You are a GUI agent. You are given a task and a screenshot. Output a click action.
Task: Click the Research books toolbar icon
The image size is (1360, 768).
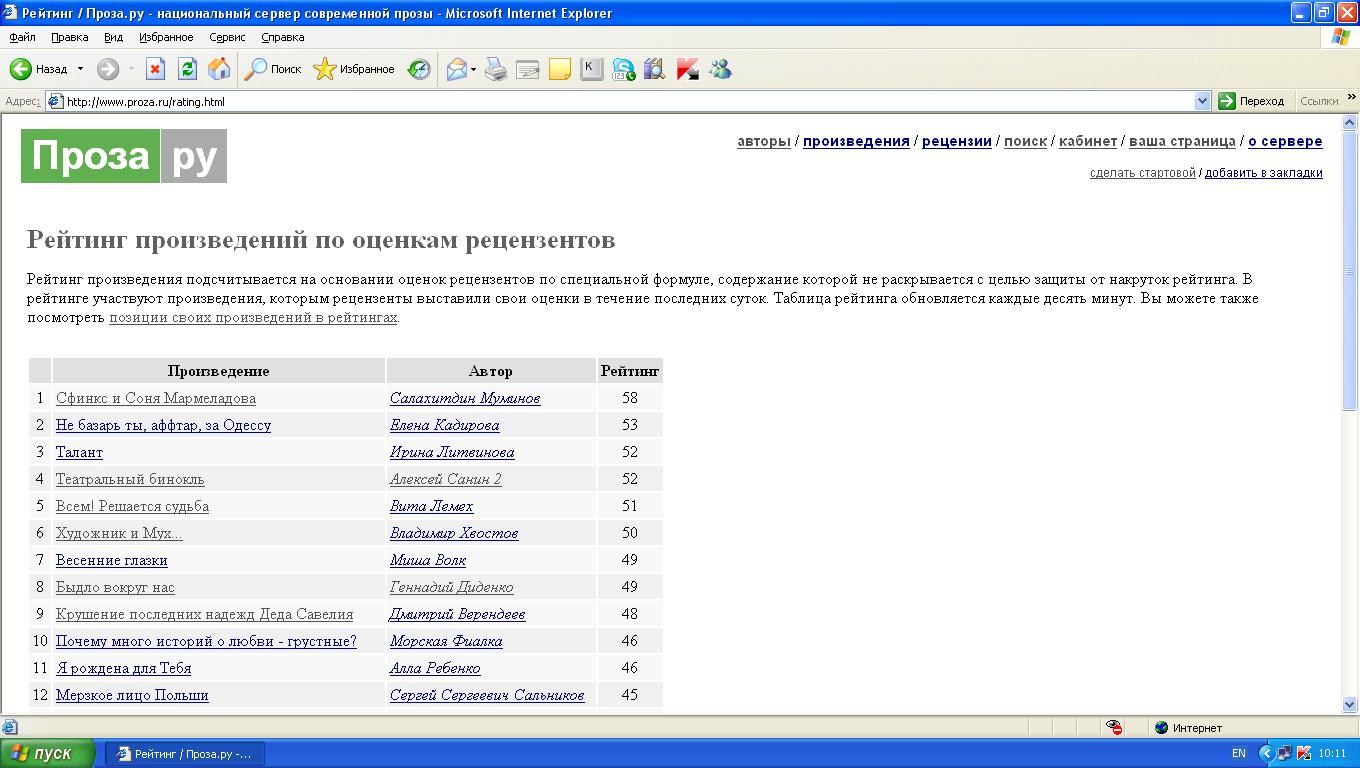[x=655, y=69]
